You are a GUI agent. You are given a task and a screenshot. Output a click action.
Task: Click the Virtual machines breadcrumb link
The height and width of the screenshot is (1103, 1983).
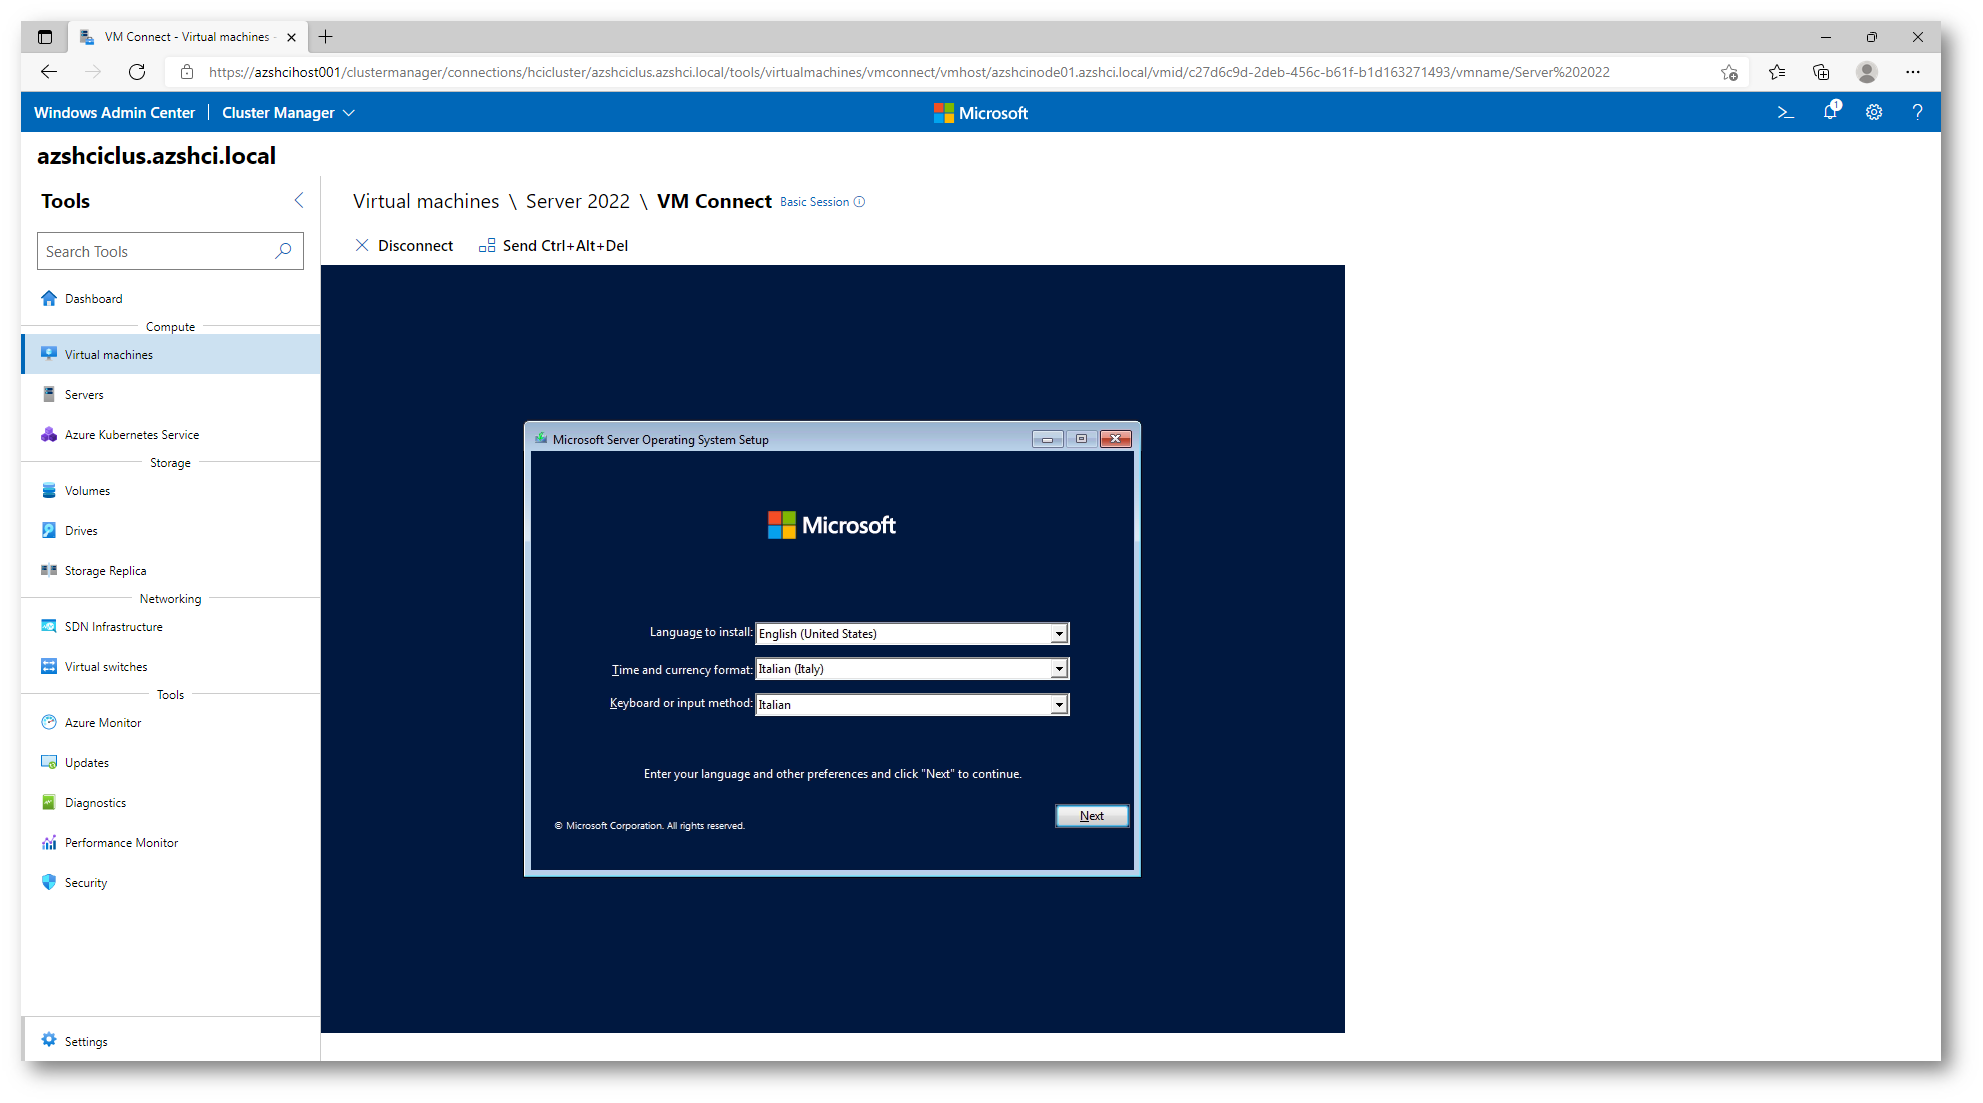426,202
